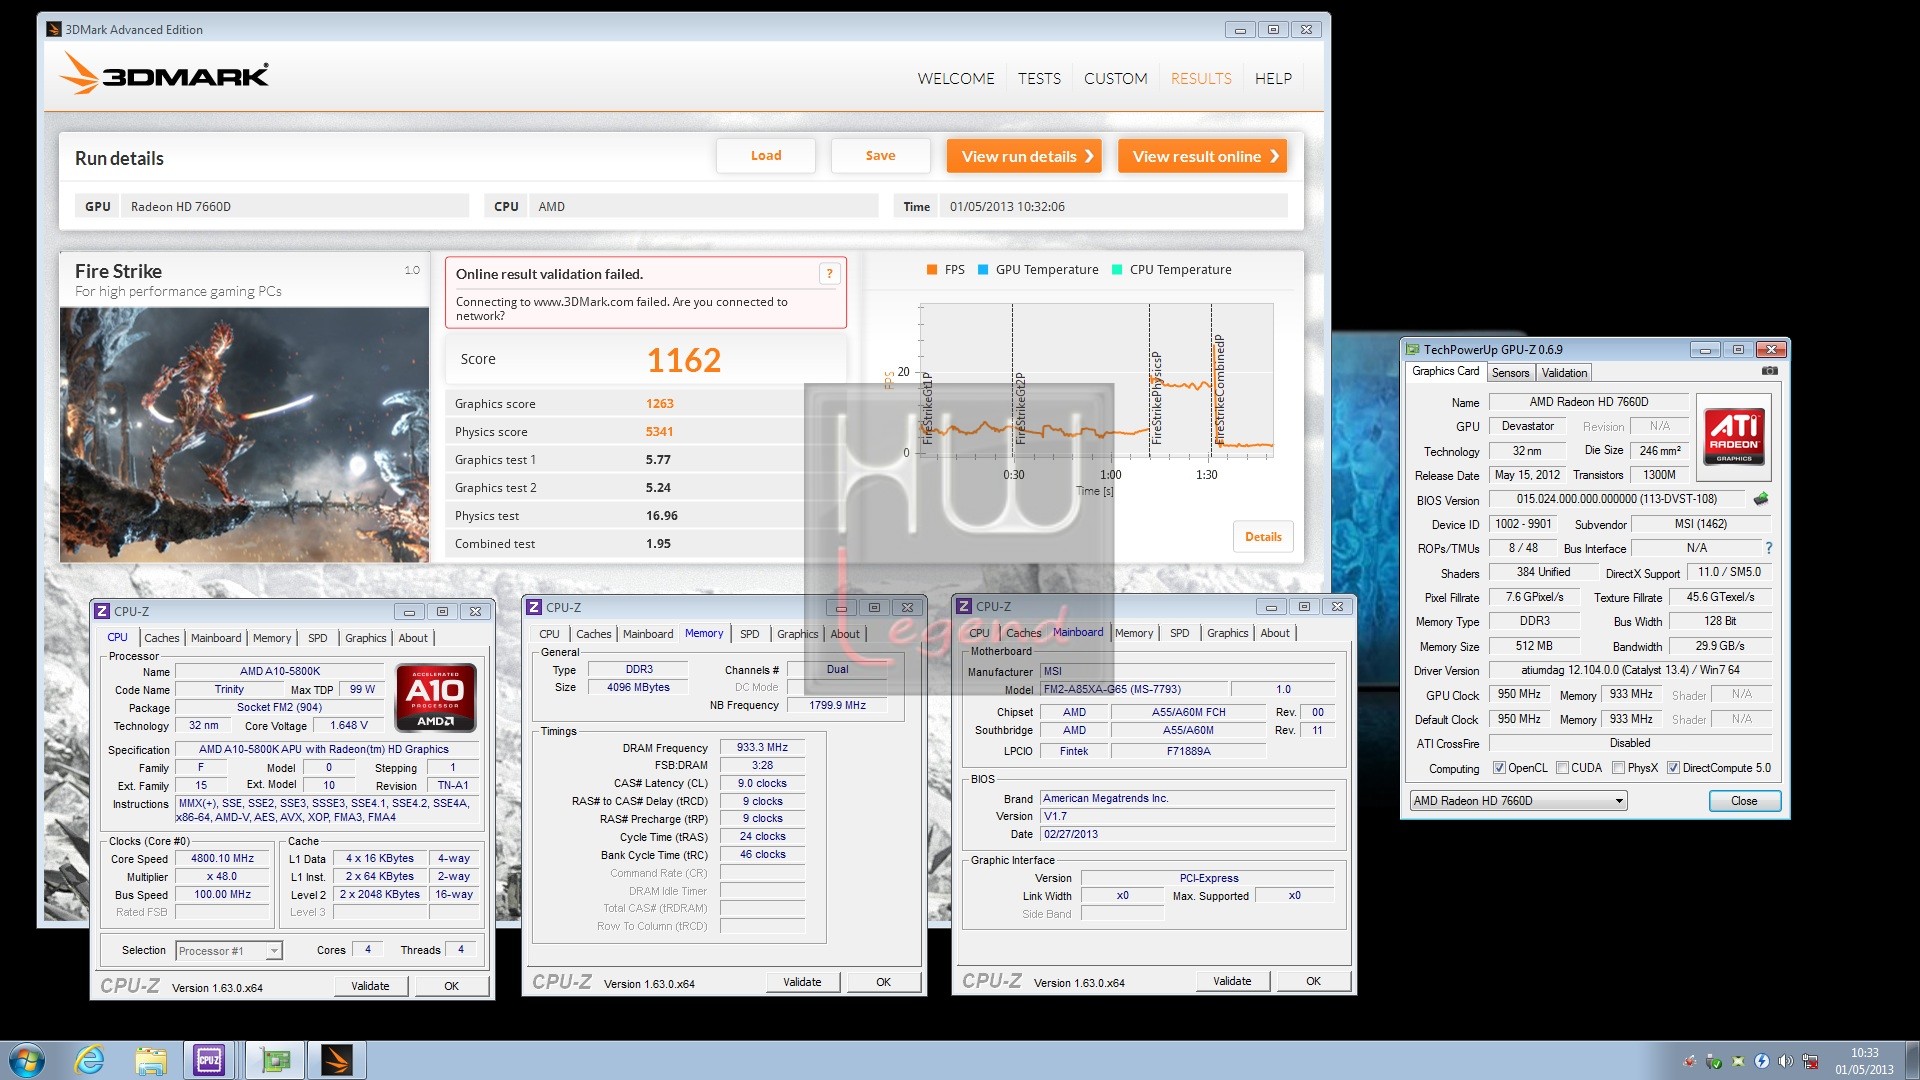Open the Windows Start orb

(27, 1060)
